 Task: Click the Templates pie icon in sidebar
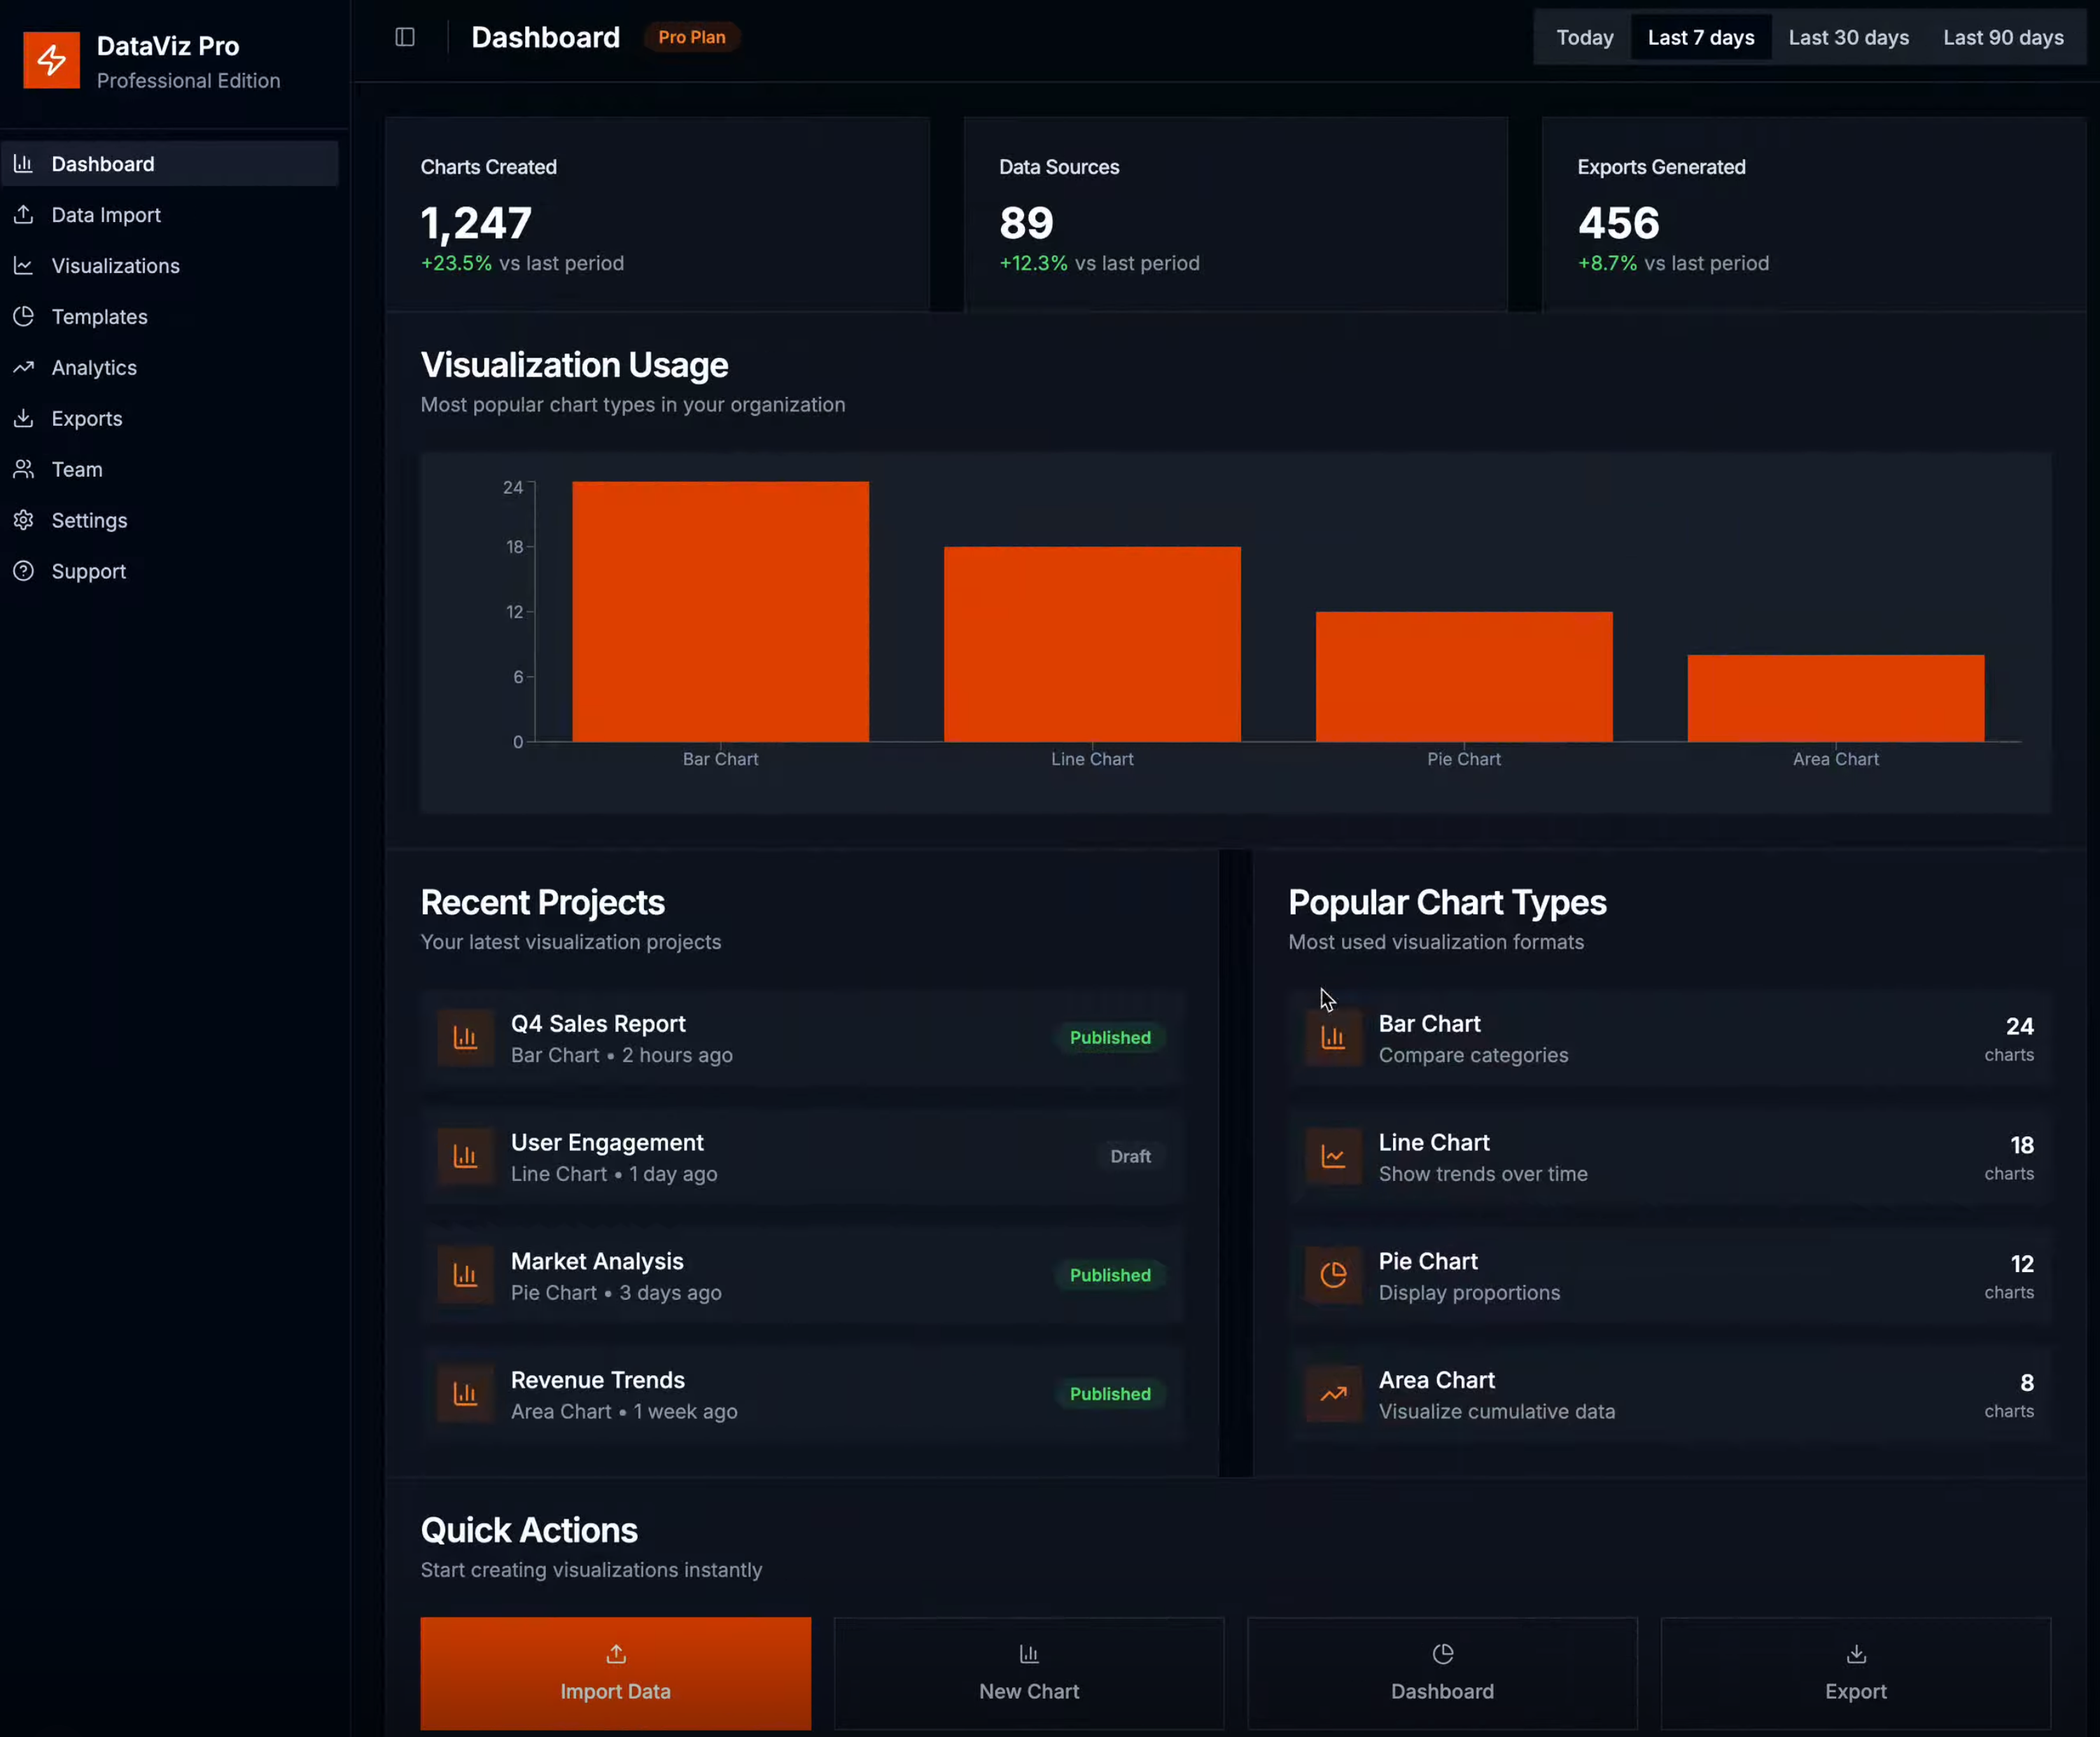click(24, 316)
